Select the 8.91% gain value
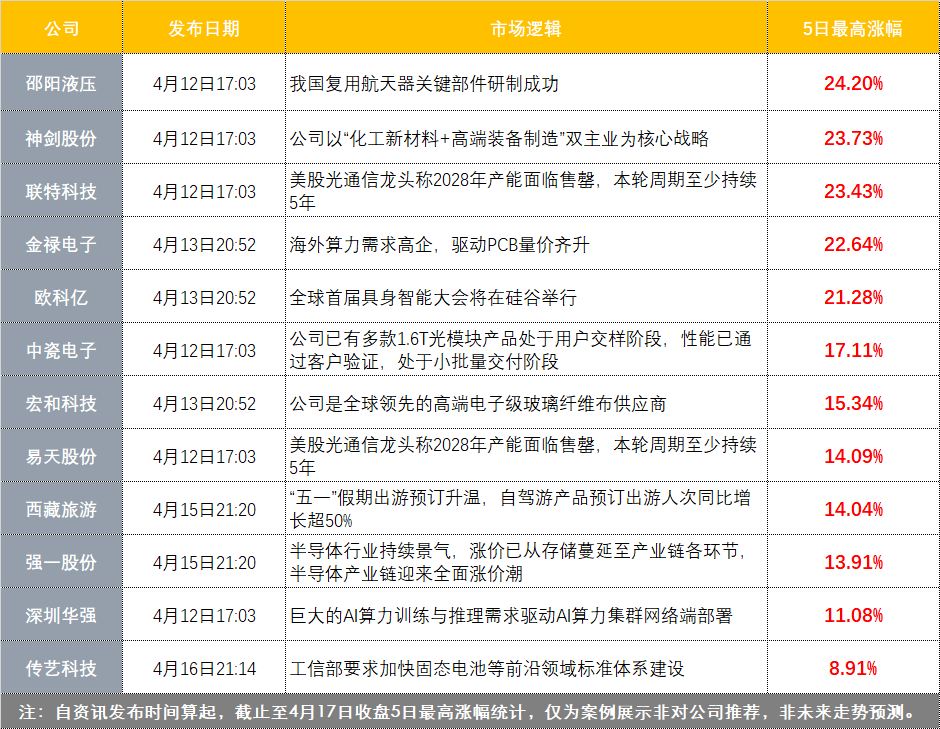This screenshot has width=940, height=729. 852,668
